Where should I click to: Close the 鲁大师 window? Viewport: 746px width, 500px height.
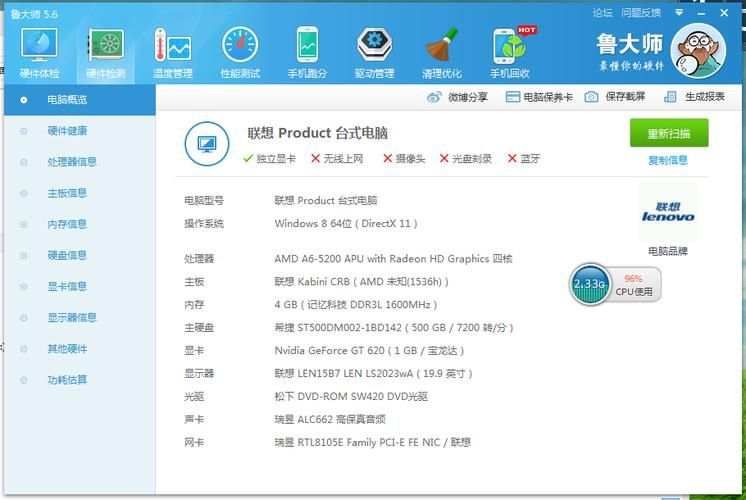[724, 13]
